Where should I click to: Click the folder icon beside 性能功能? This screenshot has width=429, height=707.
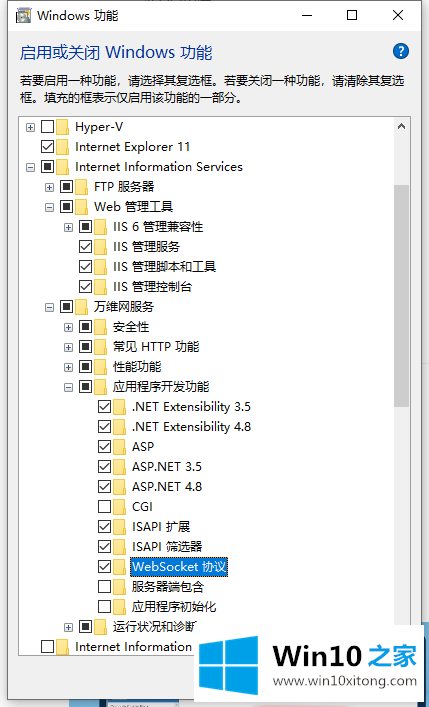[100, 367]
